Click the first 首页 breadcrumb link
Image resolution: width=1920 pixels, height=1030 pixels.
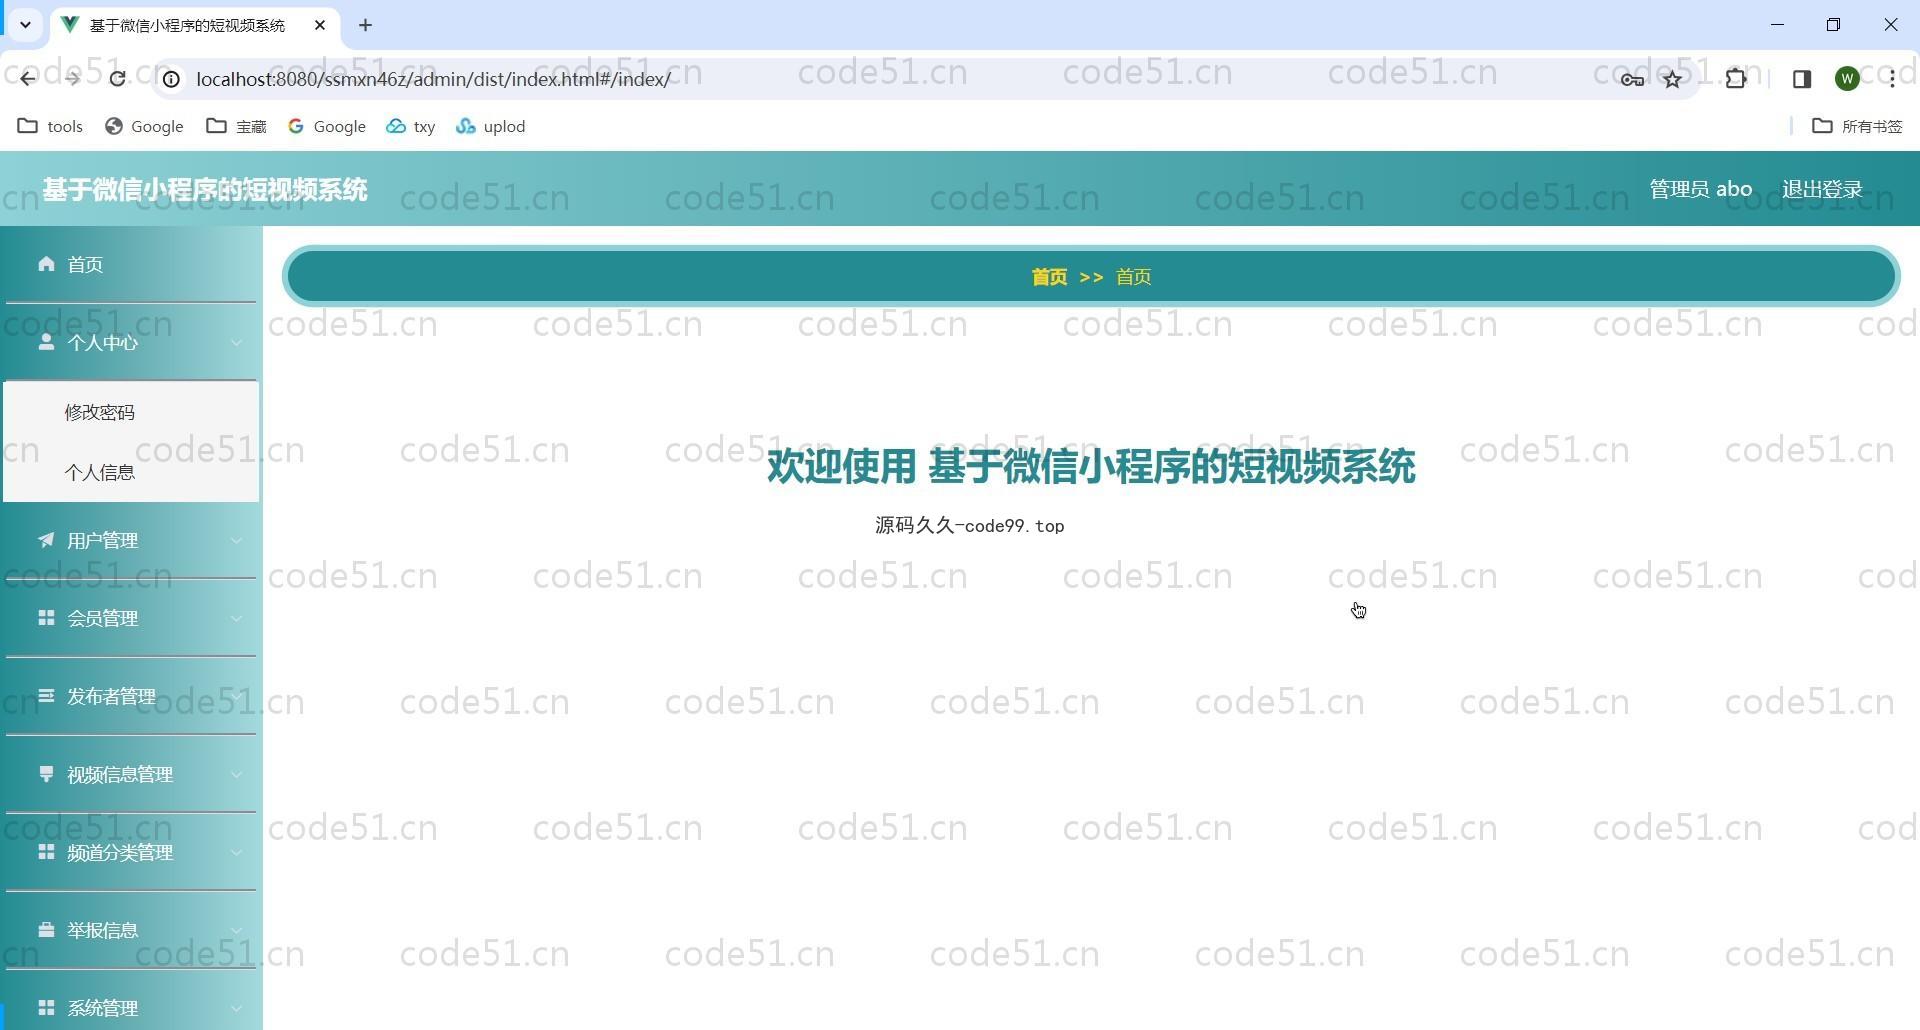1049,277
